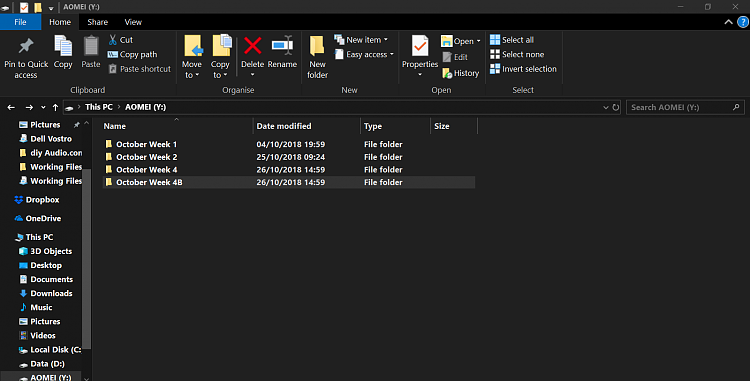
Task: Rename the selected folder
Action: [282, 52]
